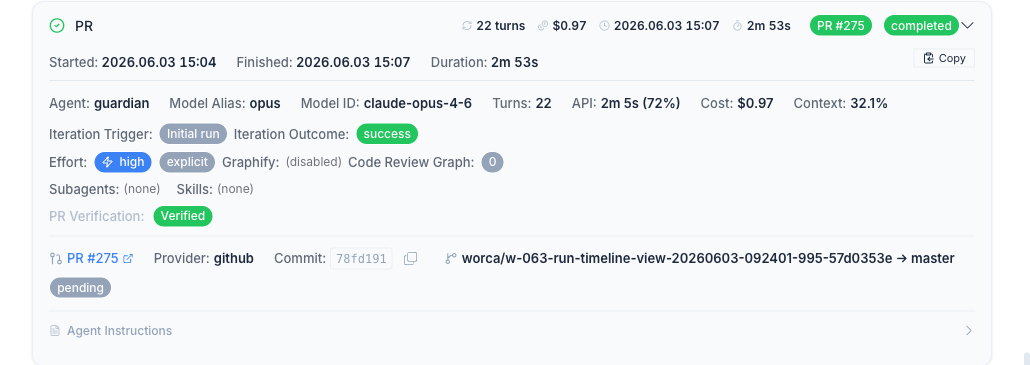This screenshot has width=1030, height=365.
Task: Click the document icon beside Agent Instructions
Action: pyautogui.click(x=55, y=331)
